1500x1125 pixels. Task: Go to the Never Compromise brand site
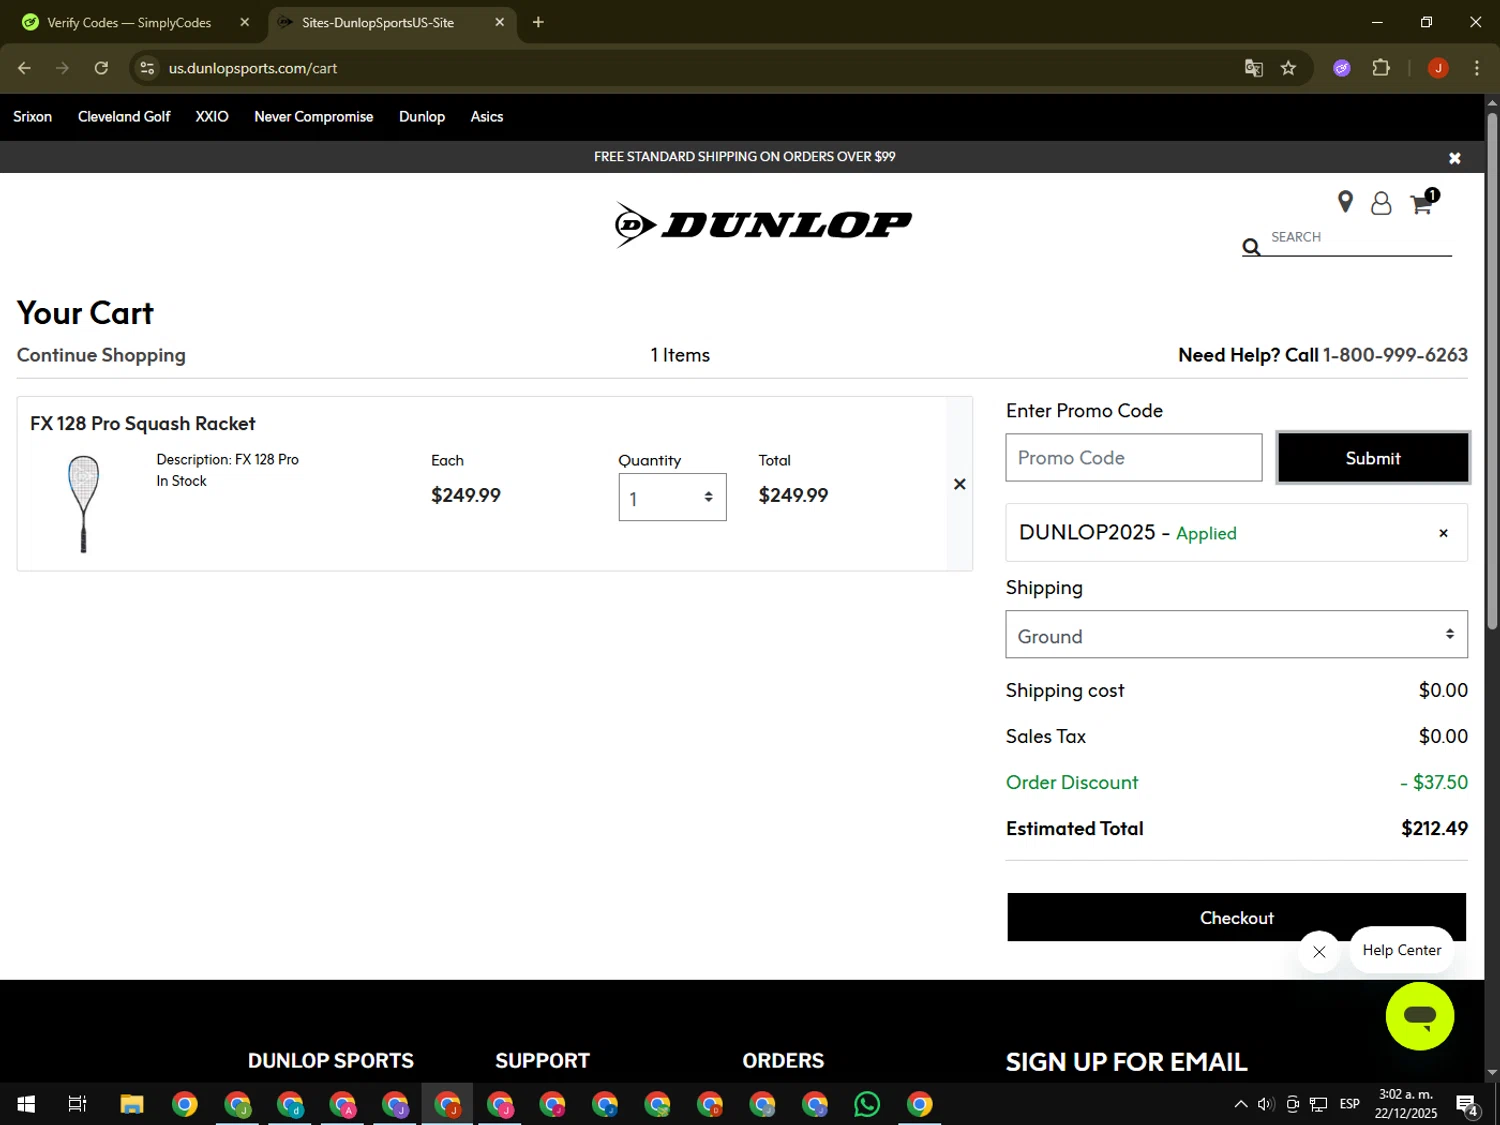click(x=313, y=117)
